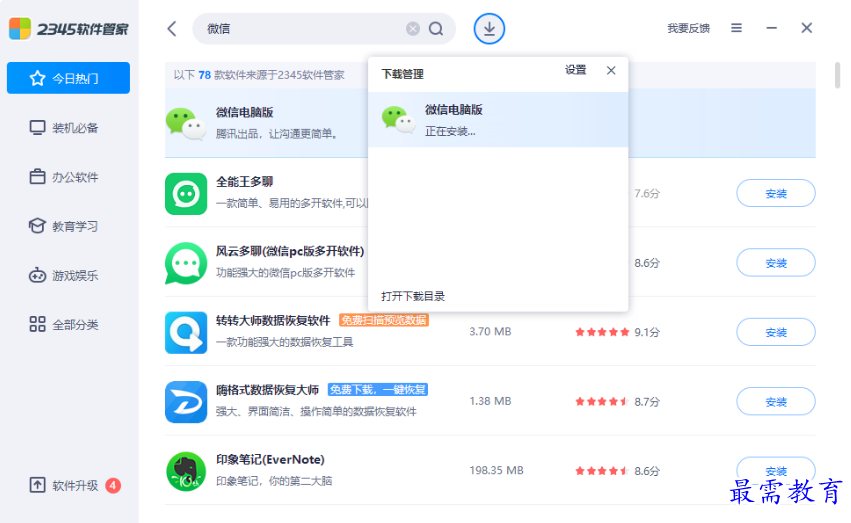Click the red 4 update badge
This screenshot has height=523, width=851.
(113, 485)
